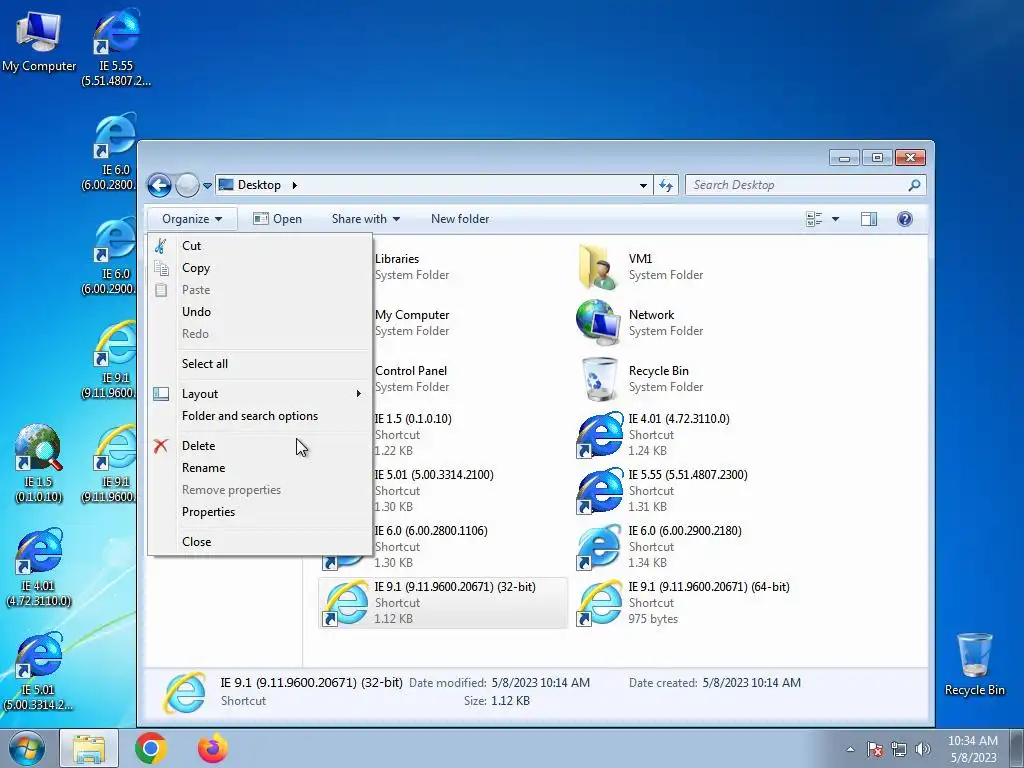The image size is (1024, 768).
Task: Choose Cut from the Organize menu
Action: [260, 246]
